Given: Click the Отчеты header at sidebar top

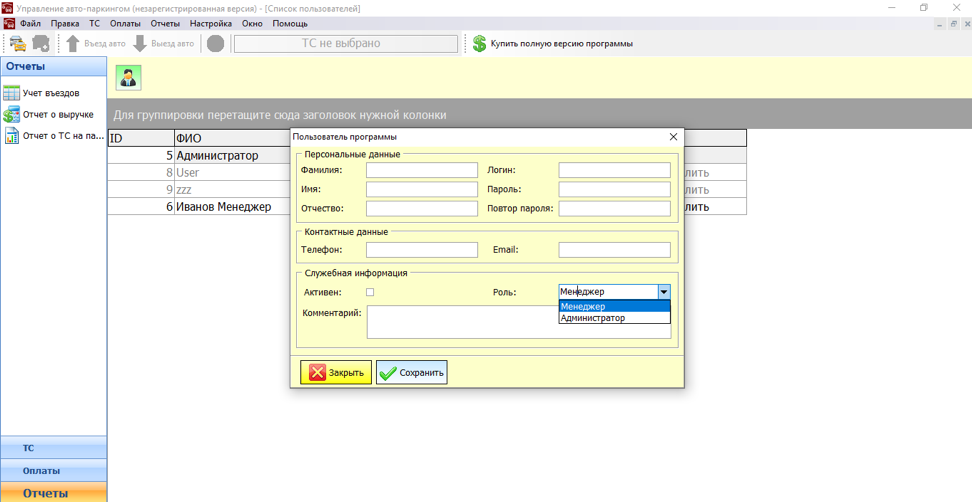Looking at the screenshot, I should 53,66.
